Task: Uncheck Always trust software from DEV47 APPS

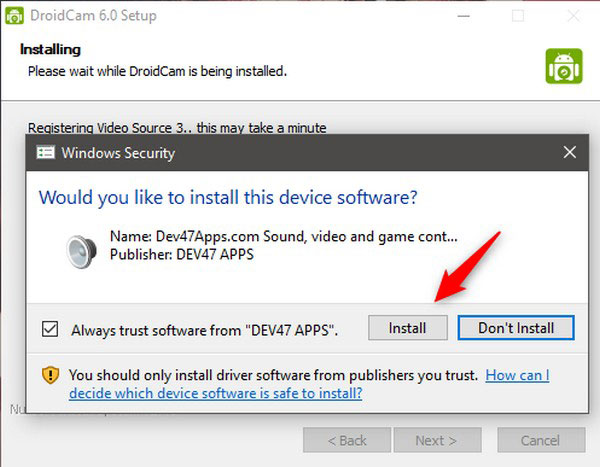Action: pyautogui.click(x=50, y=329)
